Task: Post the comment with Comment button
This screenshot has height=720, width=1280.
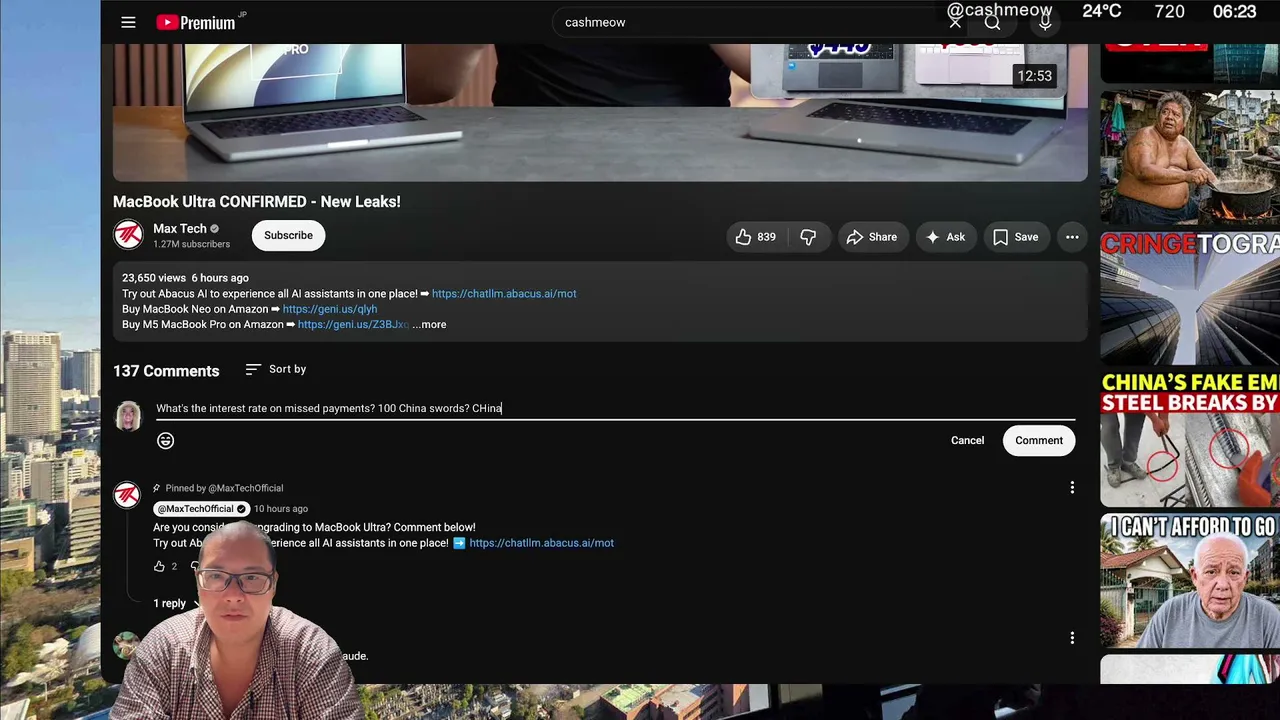Action: tap(1039, 440)
